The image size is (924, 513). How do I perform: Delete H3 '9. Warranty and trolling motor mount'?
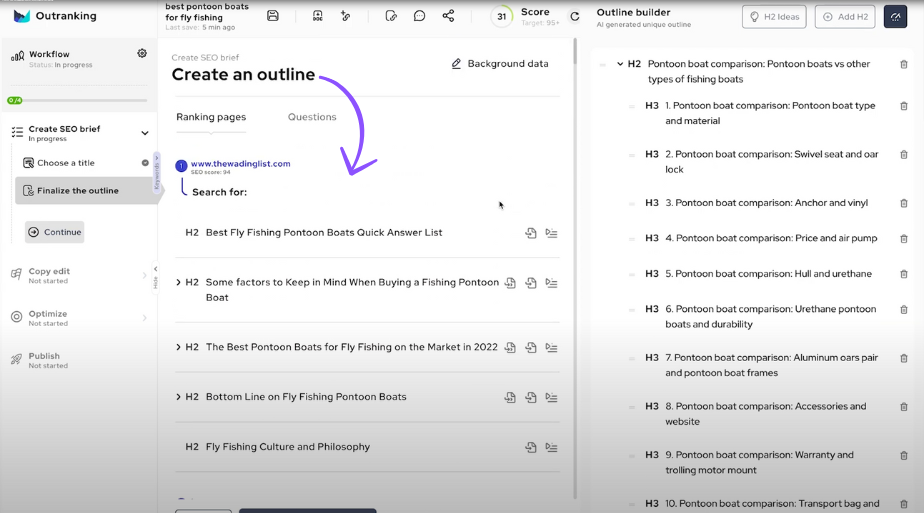click(903, 455)
